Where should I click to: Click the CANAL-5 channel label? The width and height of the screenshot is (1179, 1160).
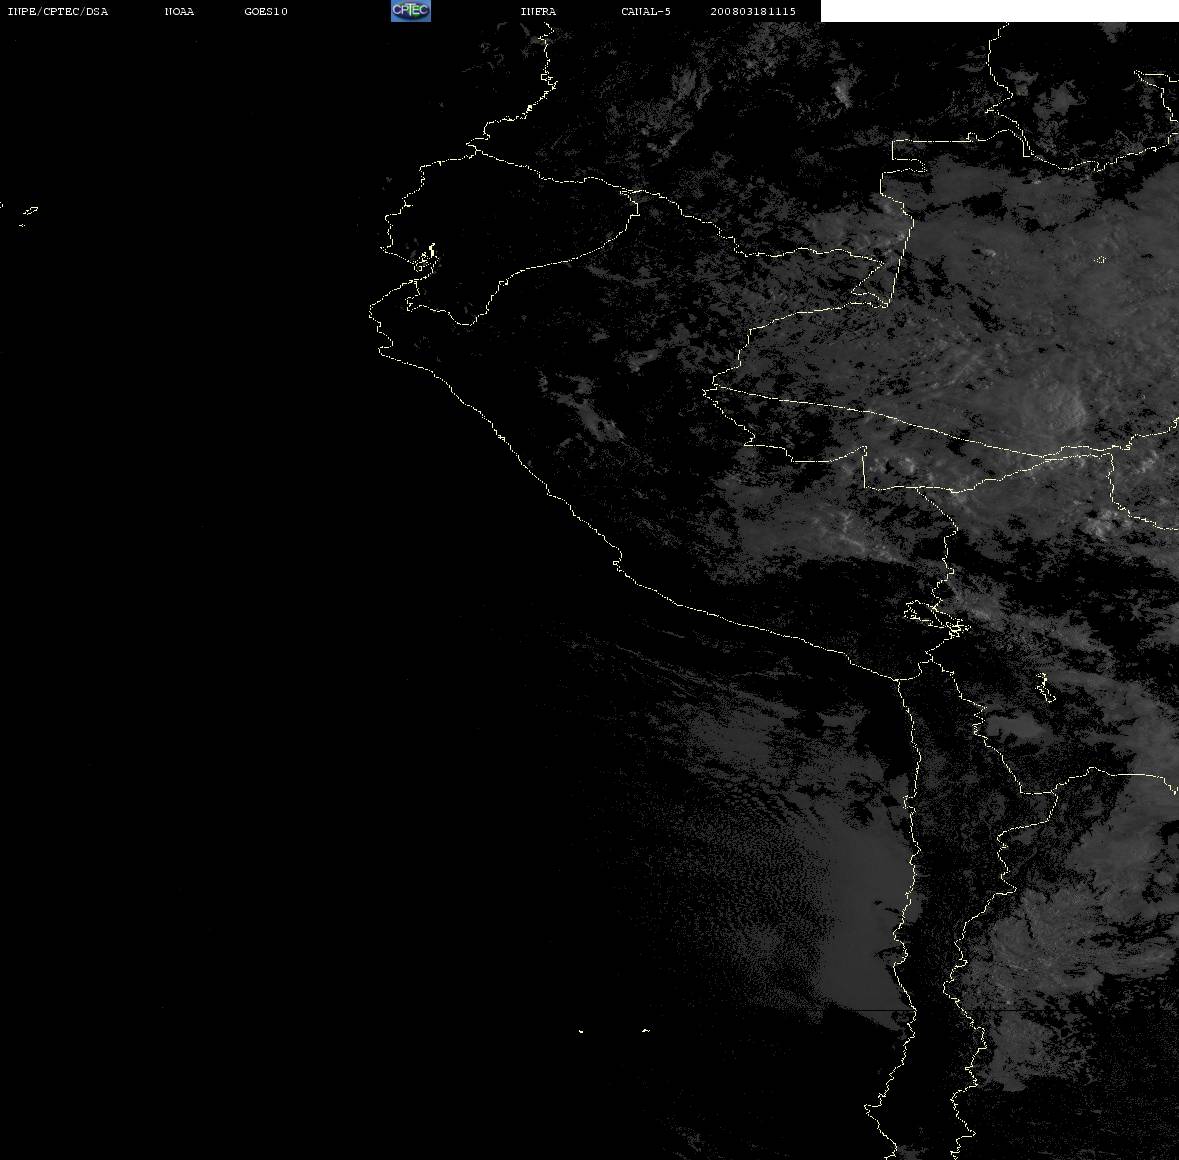click(x=646, y=11)
